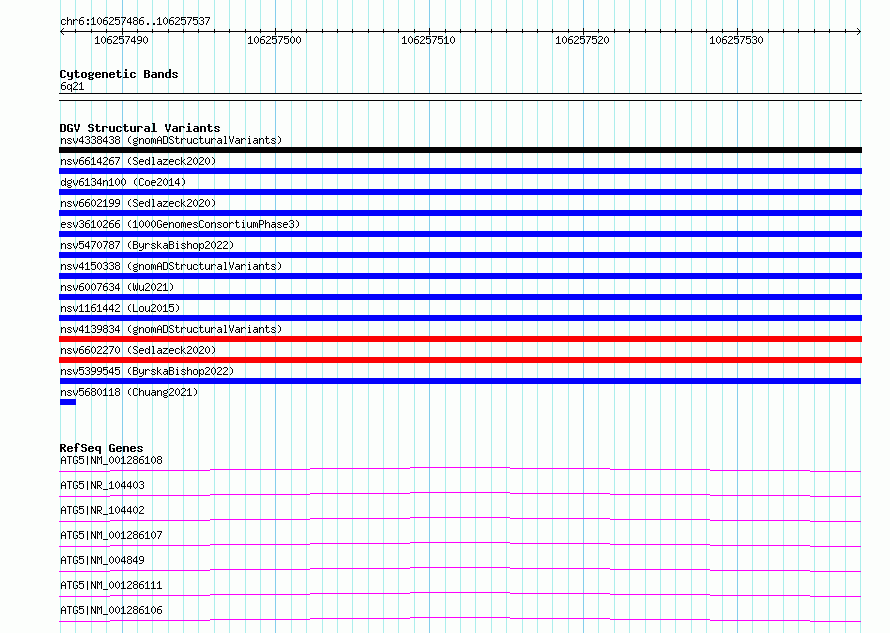Open transcript ATG5|NM_001286107
This screenshot has width=890, height=633.
111,535
